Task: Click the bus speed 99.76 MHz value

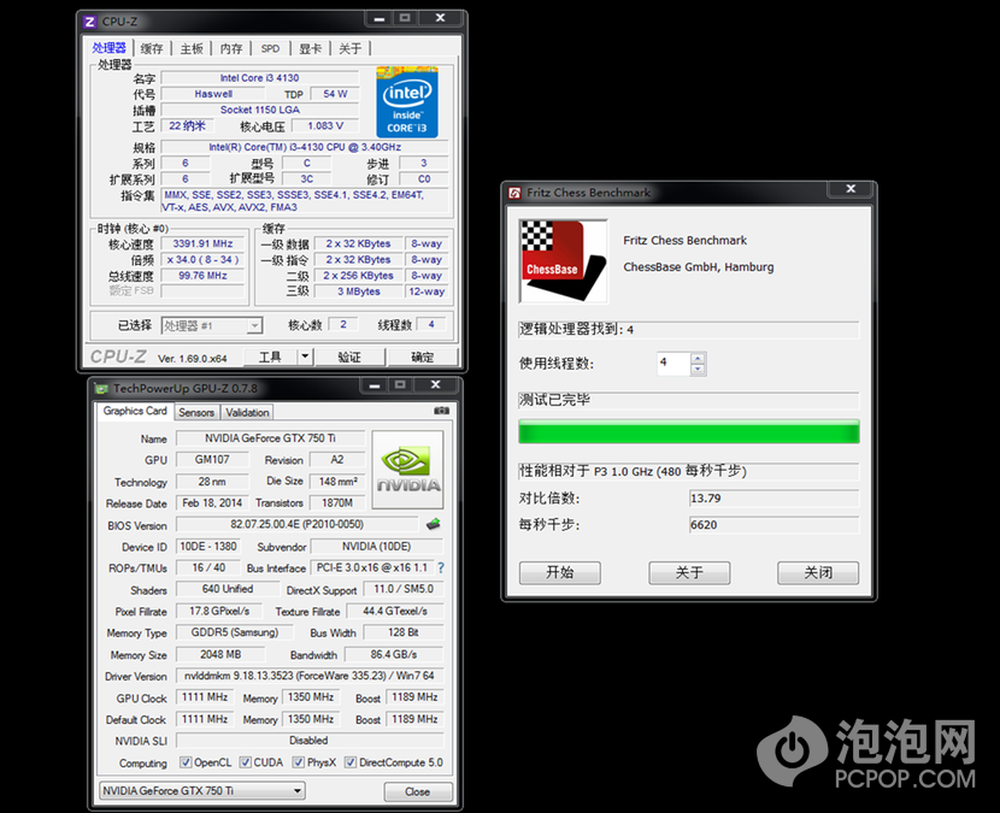Action: tap(203, 275)
